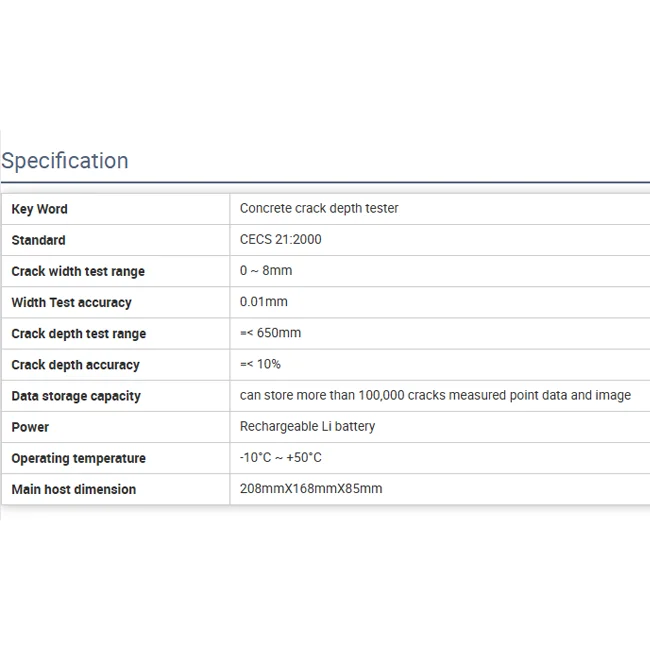This screenshot has height=650, width=650.
Task: Click the Concrete crack depth tester text
Action: pos(319,208)
